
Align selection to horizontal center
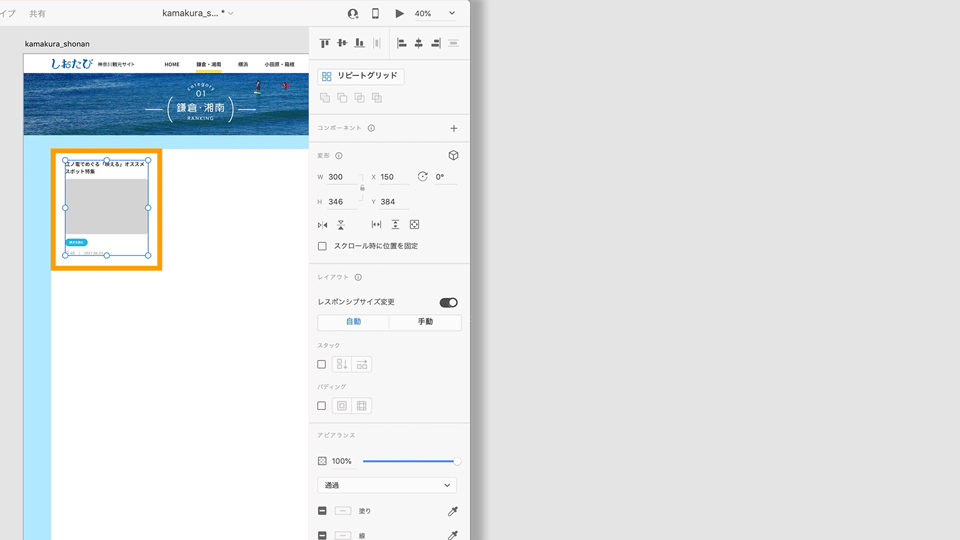(x=419, y=43)
